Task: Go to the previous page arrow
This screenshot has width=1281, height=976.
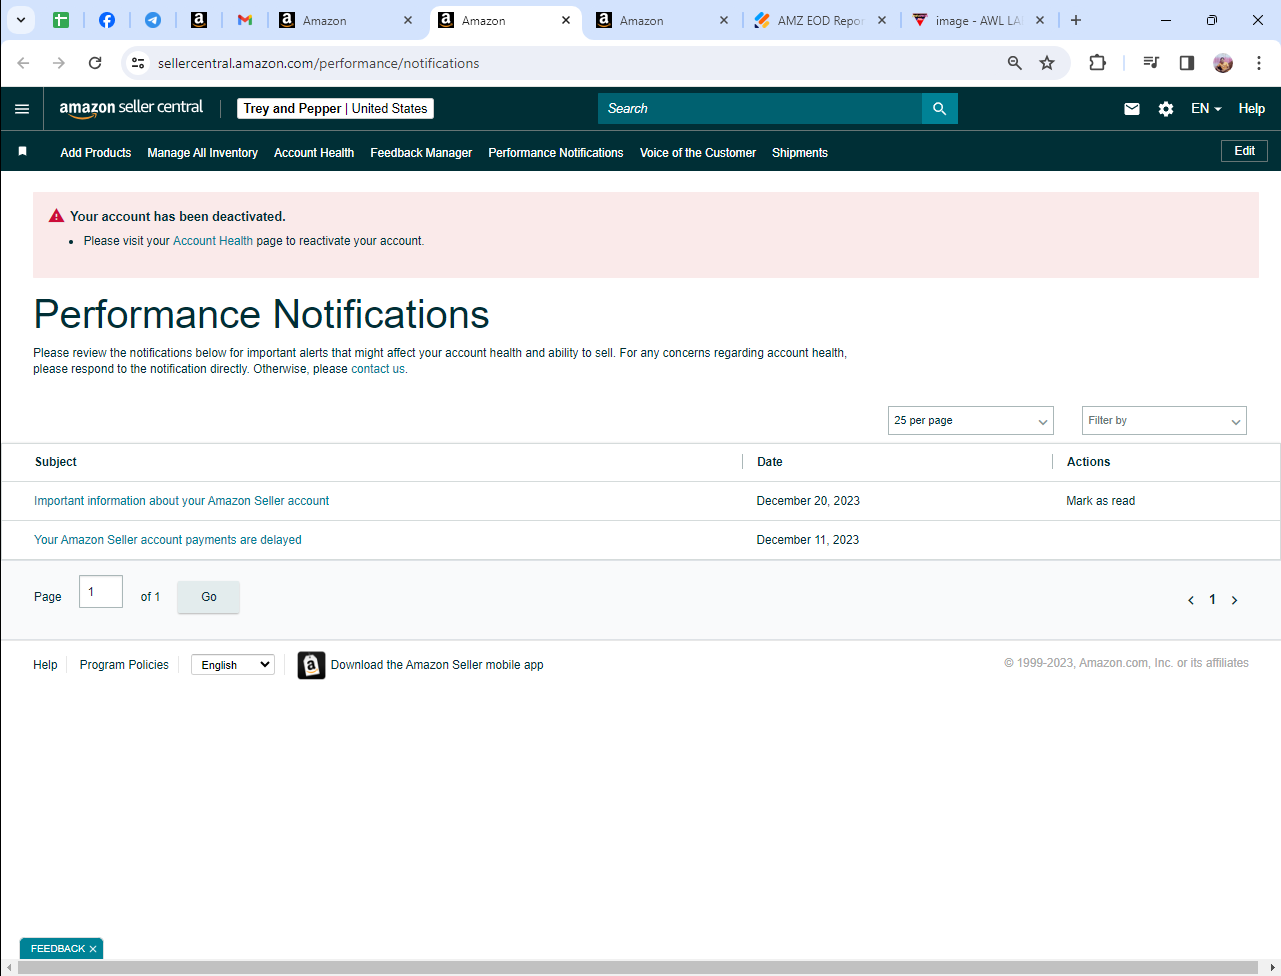Action: pos(1191,600)
